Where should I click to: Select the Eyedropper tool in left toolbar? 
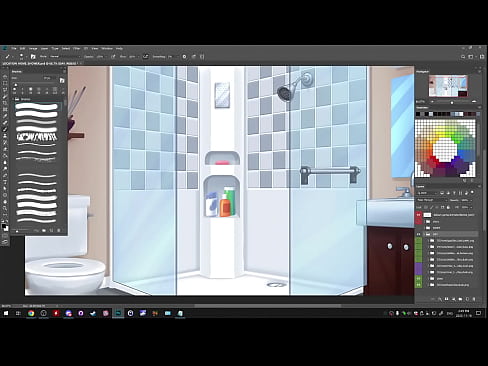point(5,116)
